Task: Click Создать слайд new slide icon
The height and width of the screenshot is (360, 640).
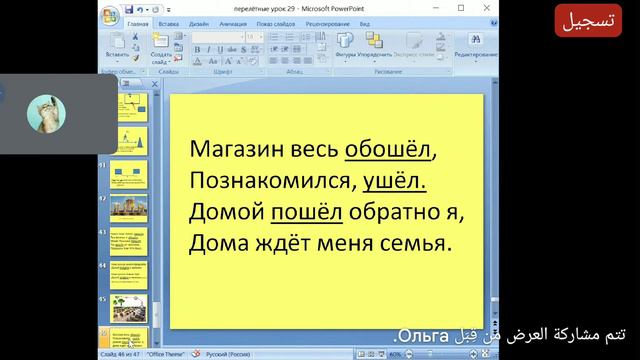Action: 160,40
